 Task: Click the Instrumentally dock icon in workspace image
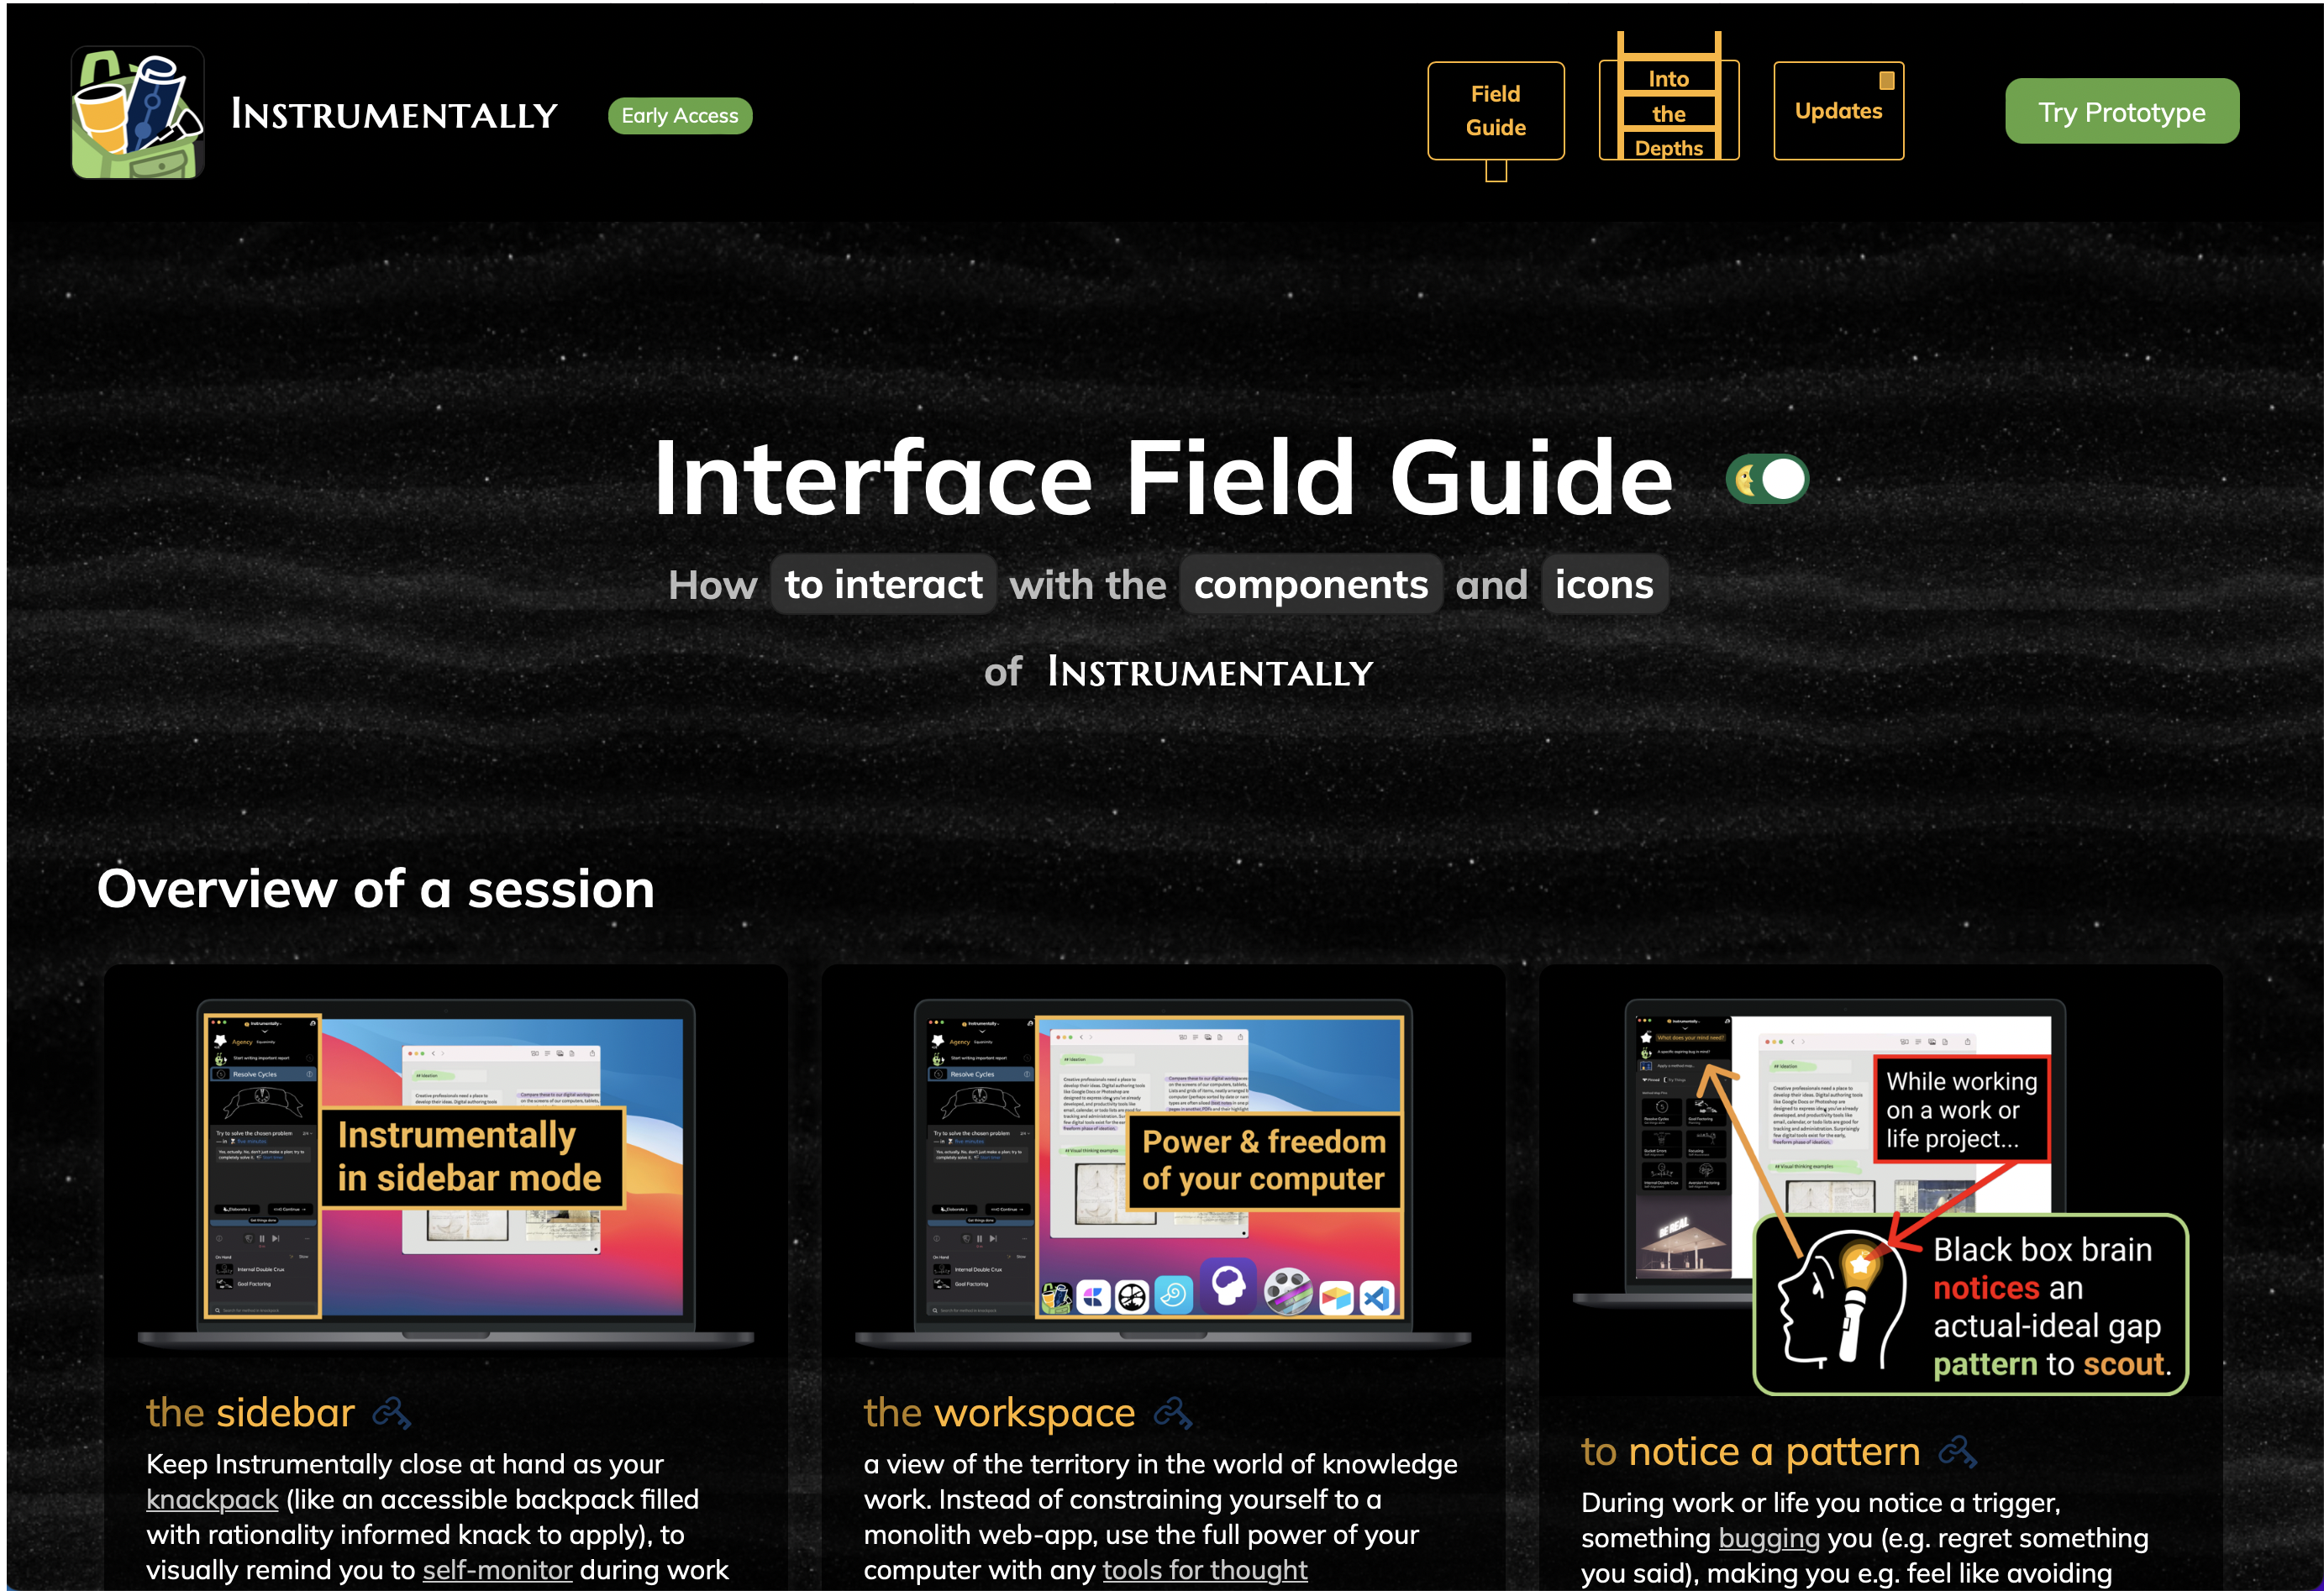[x=1056, y=1298]
